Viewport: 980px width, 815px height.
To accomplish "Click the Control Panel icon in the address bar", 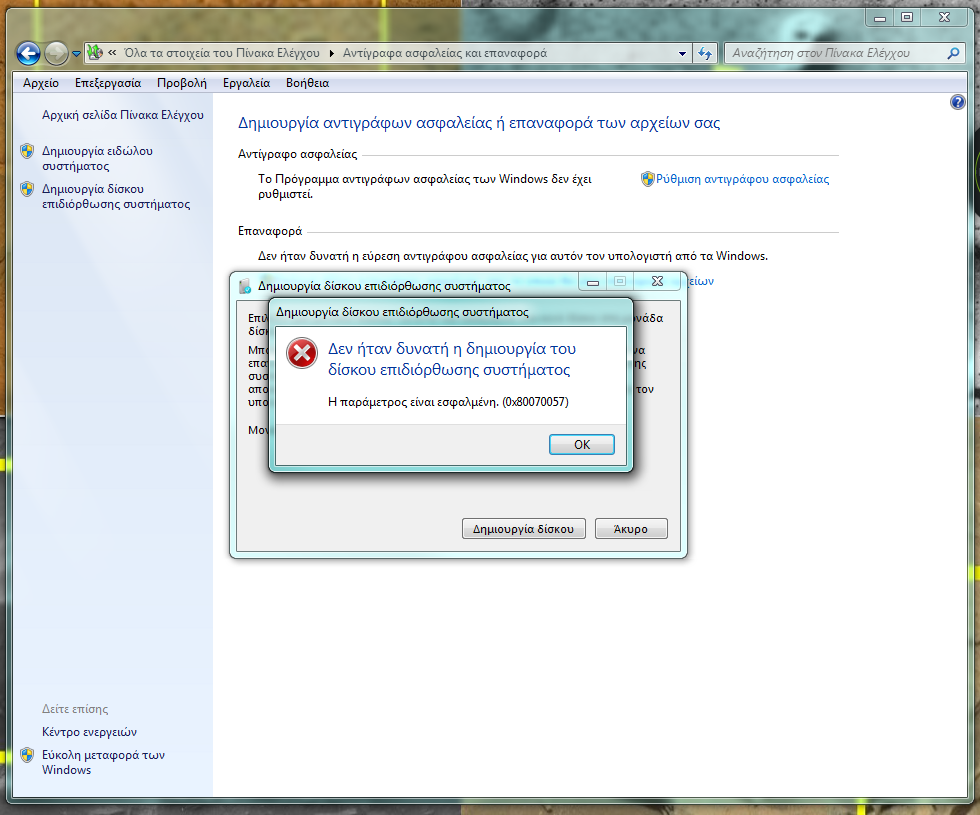I will point(94,52).
